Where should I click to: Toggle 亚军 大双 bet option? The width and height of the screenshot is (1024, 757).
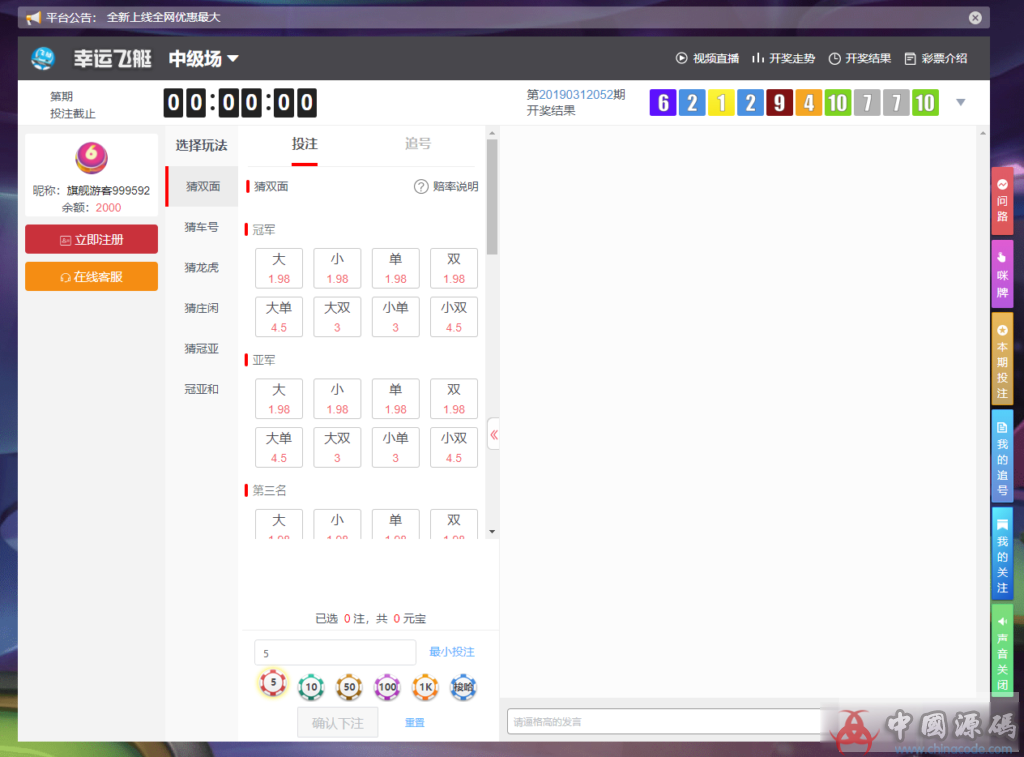click(x=337, y=447)
